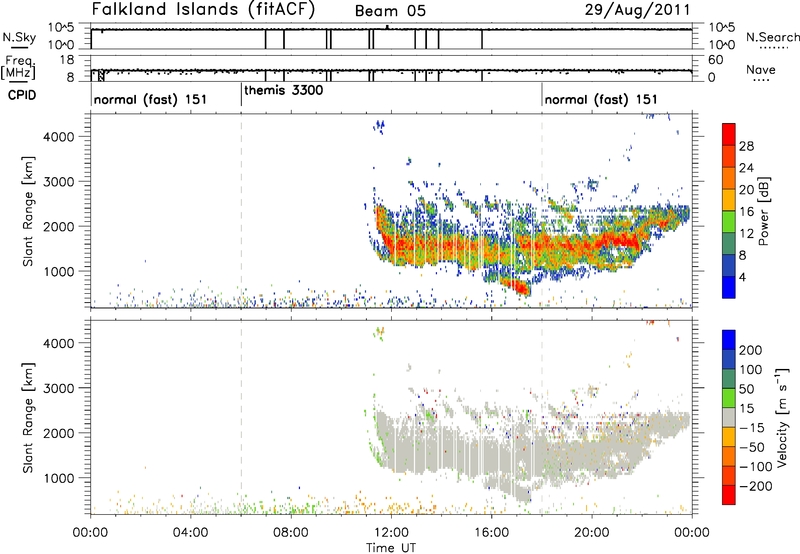
Task: Click red low-range echo patch near 17:00 in power panel
Action: (x=516, y=286)
